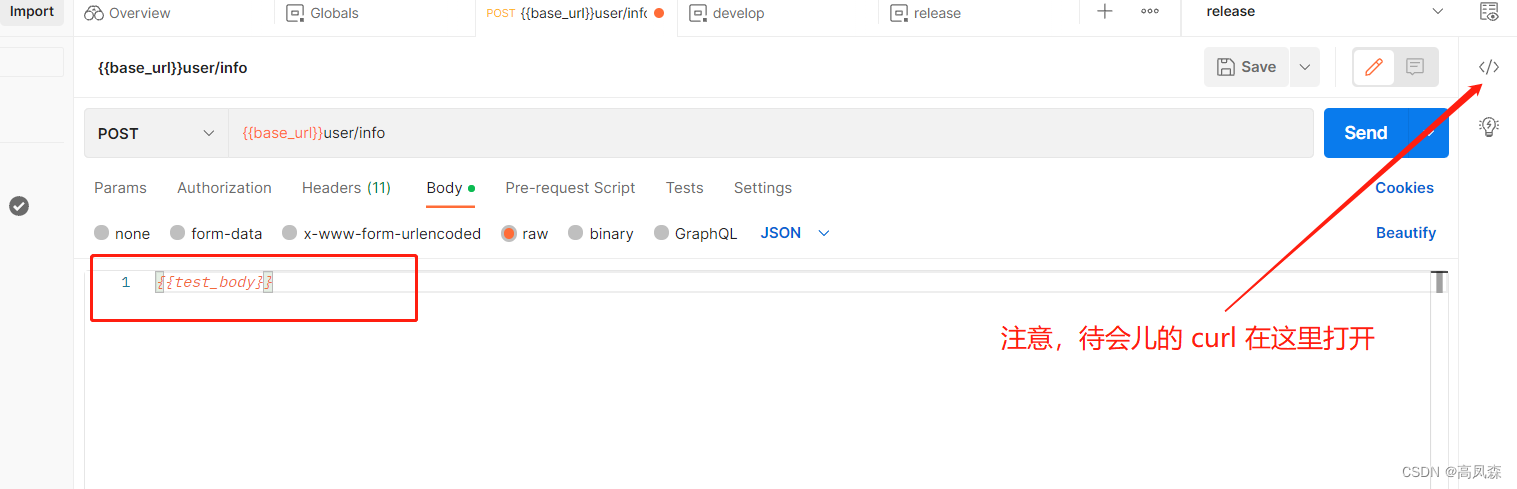Expand the Send button dropdown arrow

point(1429,133)
